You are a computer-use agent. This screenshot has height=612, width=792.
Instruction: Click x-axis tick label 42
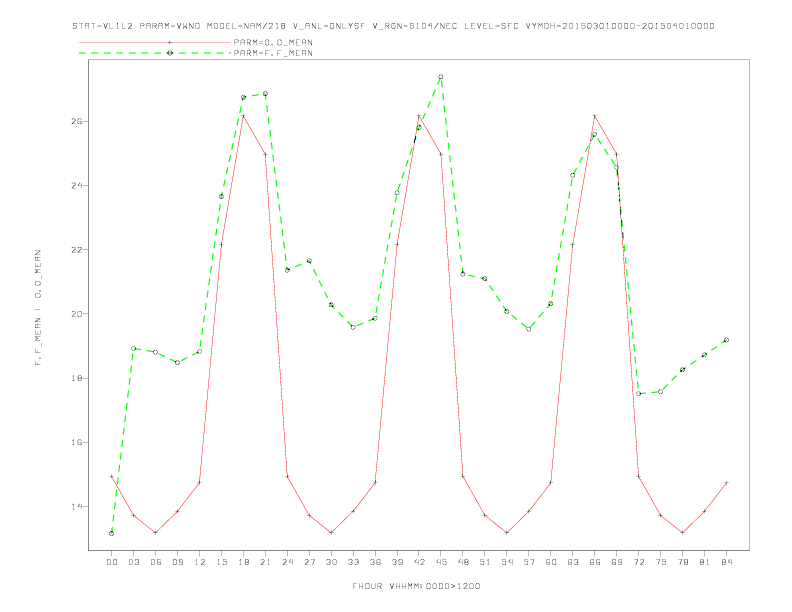[x=419, y=562]
